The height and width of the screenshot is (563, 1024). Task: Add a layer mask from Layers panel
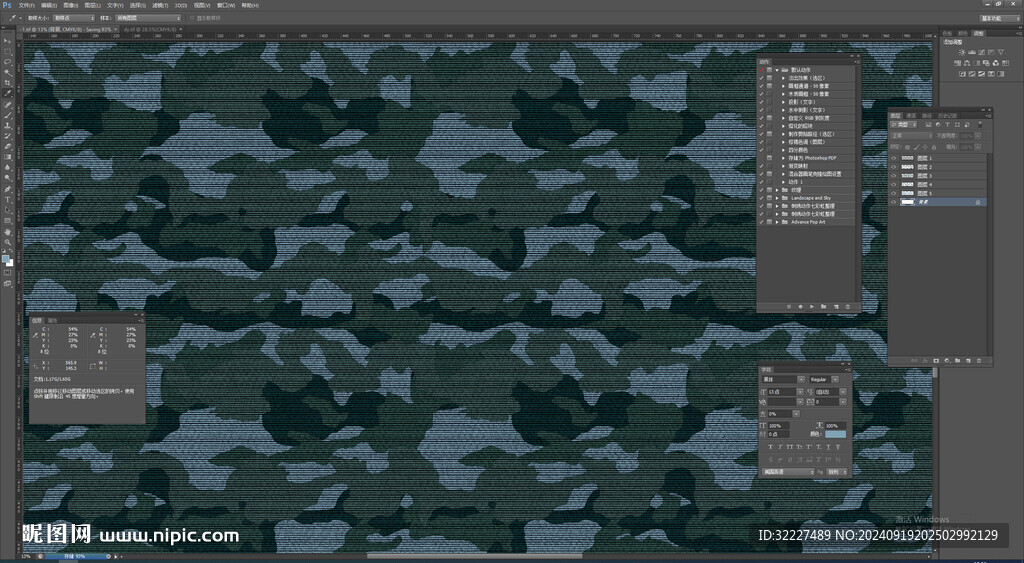(x=936, y=361)
